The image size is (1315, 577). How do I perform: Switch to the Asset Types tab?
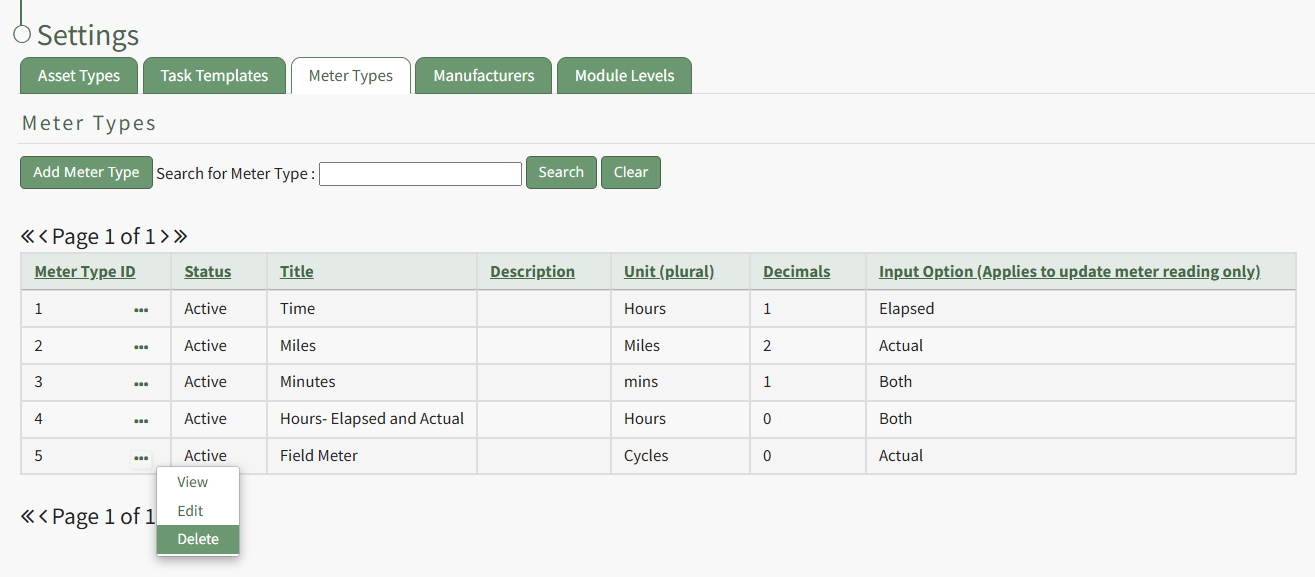(79, 76)
